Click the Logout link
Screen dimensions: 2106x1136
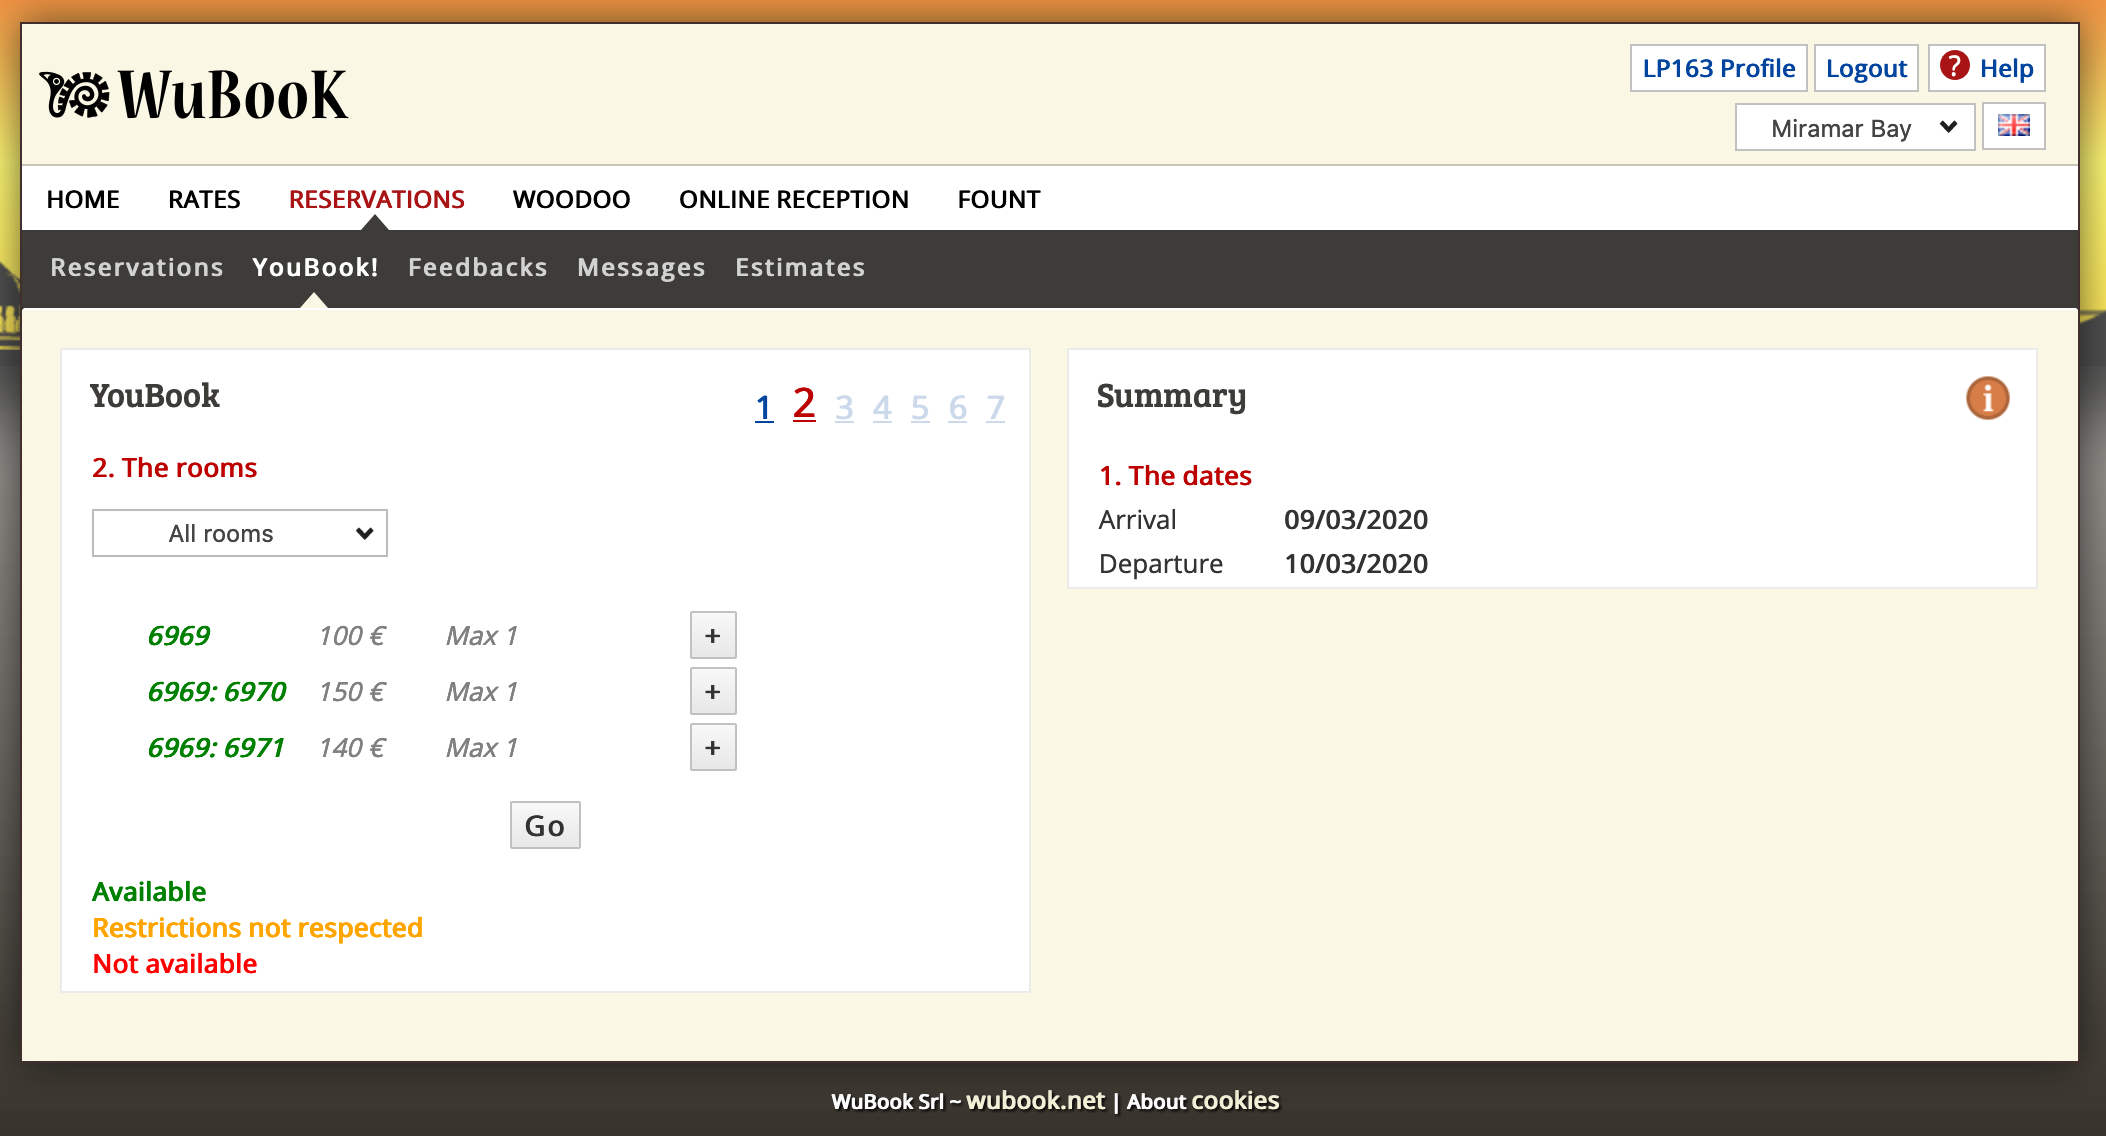point(1866,68)
